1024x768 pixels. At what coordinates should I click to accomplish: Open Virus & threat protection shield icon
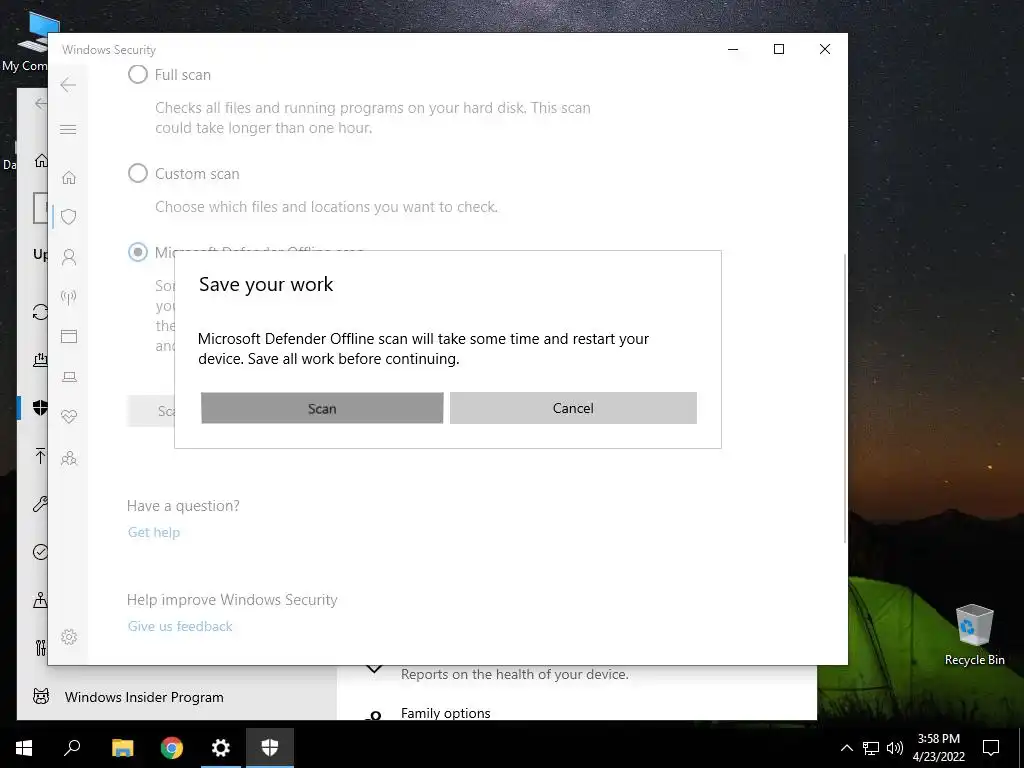click(x=69, y=217)
